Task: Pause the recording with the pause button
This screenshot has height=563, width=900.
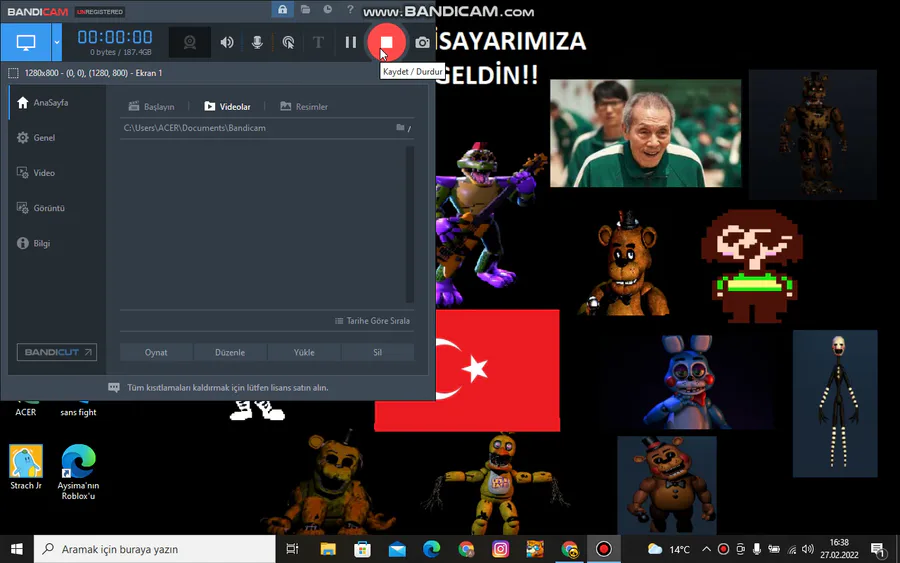Action: pyautogui.click(x=350, y=42)
